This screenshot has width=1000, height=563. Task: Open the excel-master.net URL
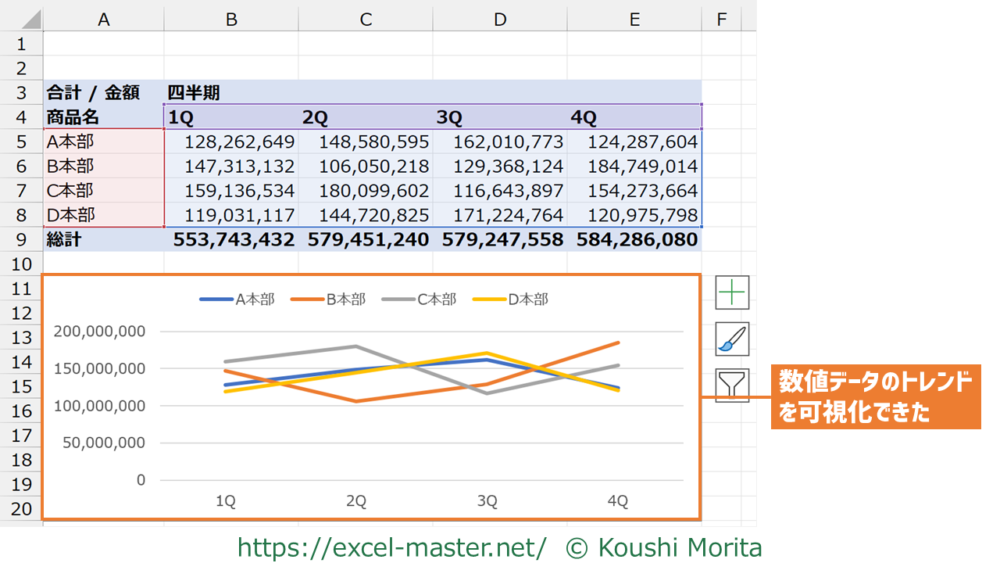391,548
